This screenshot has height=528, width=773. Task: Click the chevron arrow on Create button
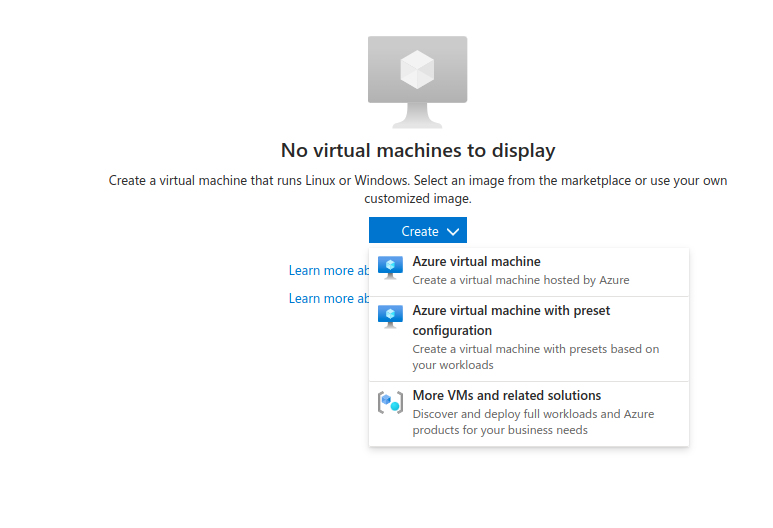(453, 232)
